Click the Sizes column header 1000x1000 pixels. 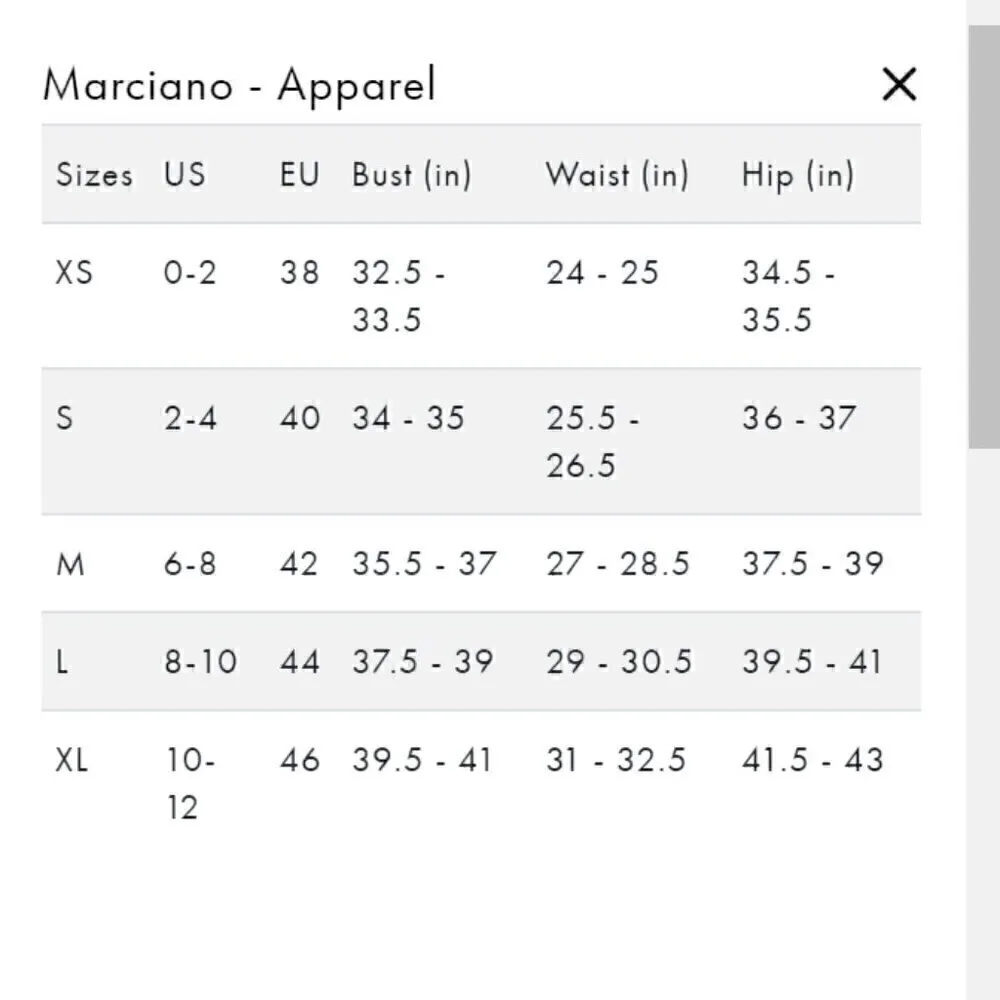click(x=94, y=175)
